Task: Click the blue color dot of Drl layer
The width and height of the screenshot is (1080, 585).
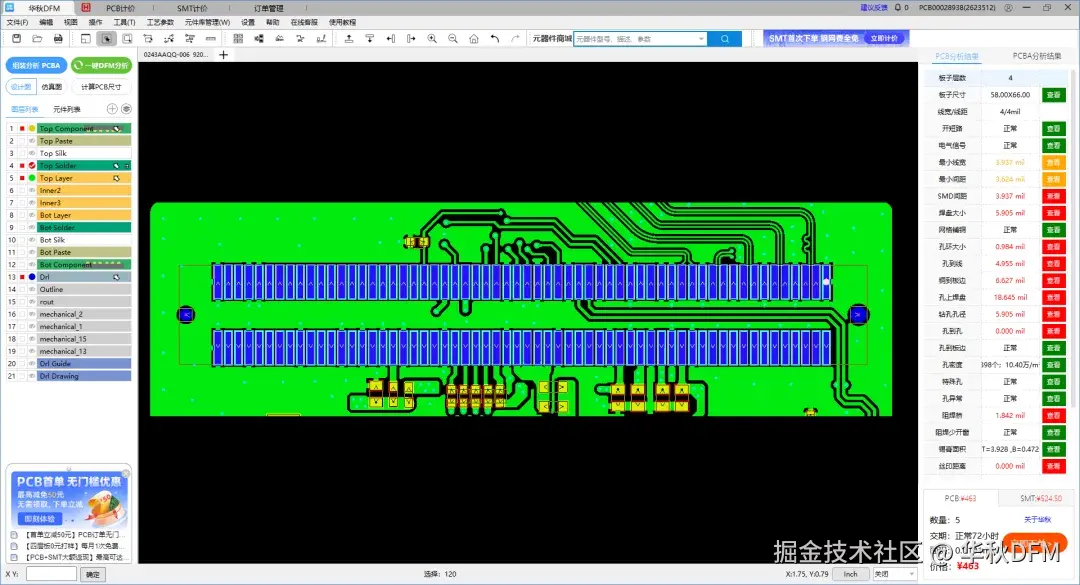Action: (x=32, y=277)
